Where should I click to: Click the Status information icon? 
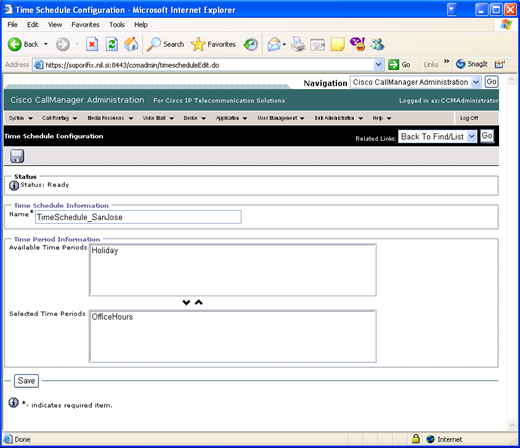[x=14, y=185]
